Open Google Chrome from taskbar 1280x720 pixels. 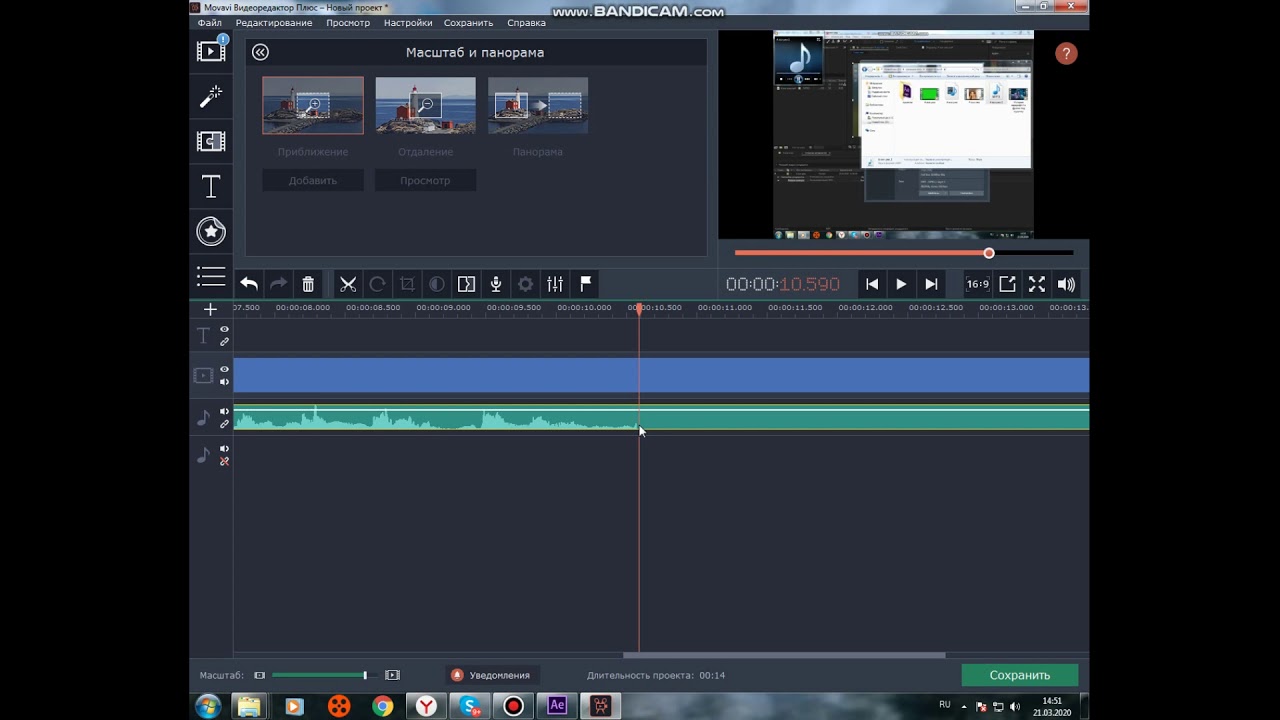pos(383,706)
